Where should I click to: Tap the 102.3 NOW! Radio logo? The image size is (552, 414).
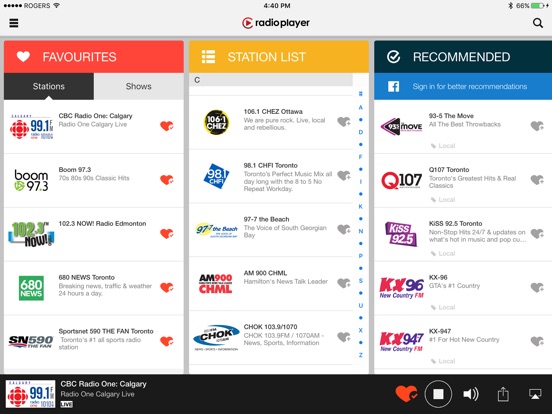[31, 234]
